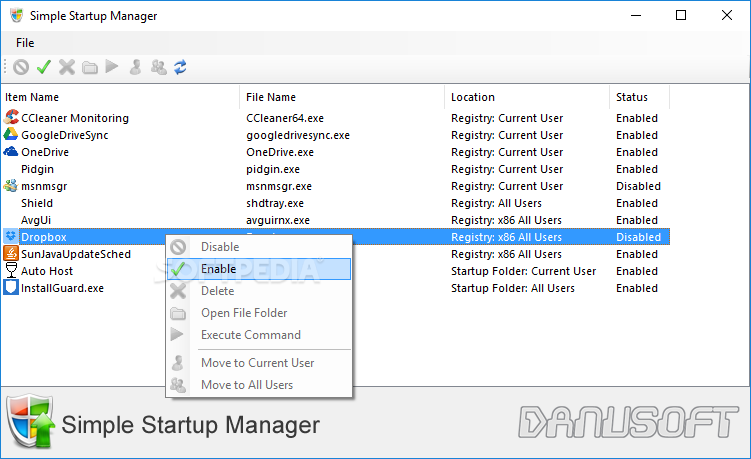
Task: Click the shdtray.exe file name
Action: pos(275,203)
